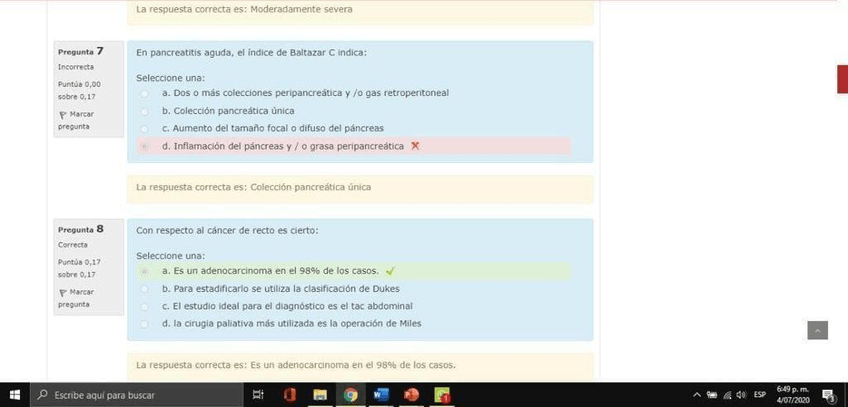Viewport: 848px width, 407px height.
Task: Click 'Puntúa 0,17 sobre 0,17' score text
Action: click(80, 268)
